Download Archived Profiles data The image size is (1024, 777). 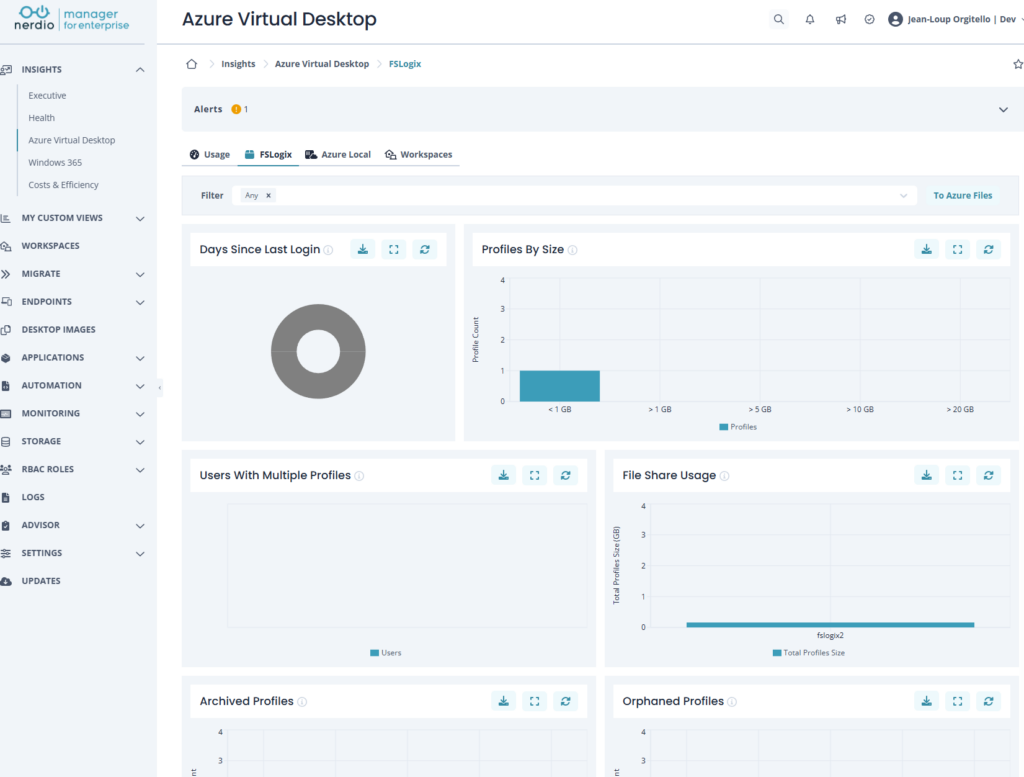tap(504, 701)
